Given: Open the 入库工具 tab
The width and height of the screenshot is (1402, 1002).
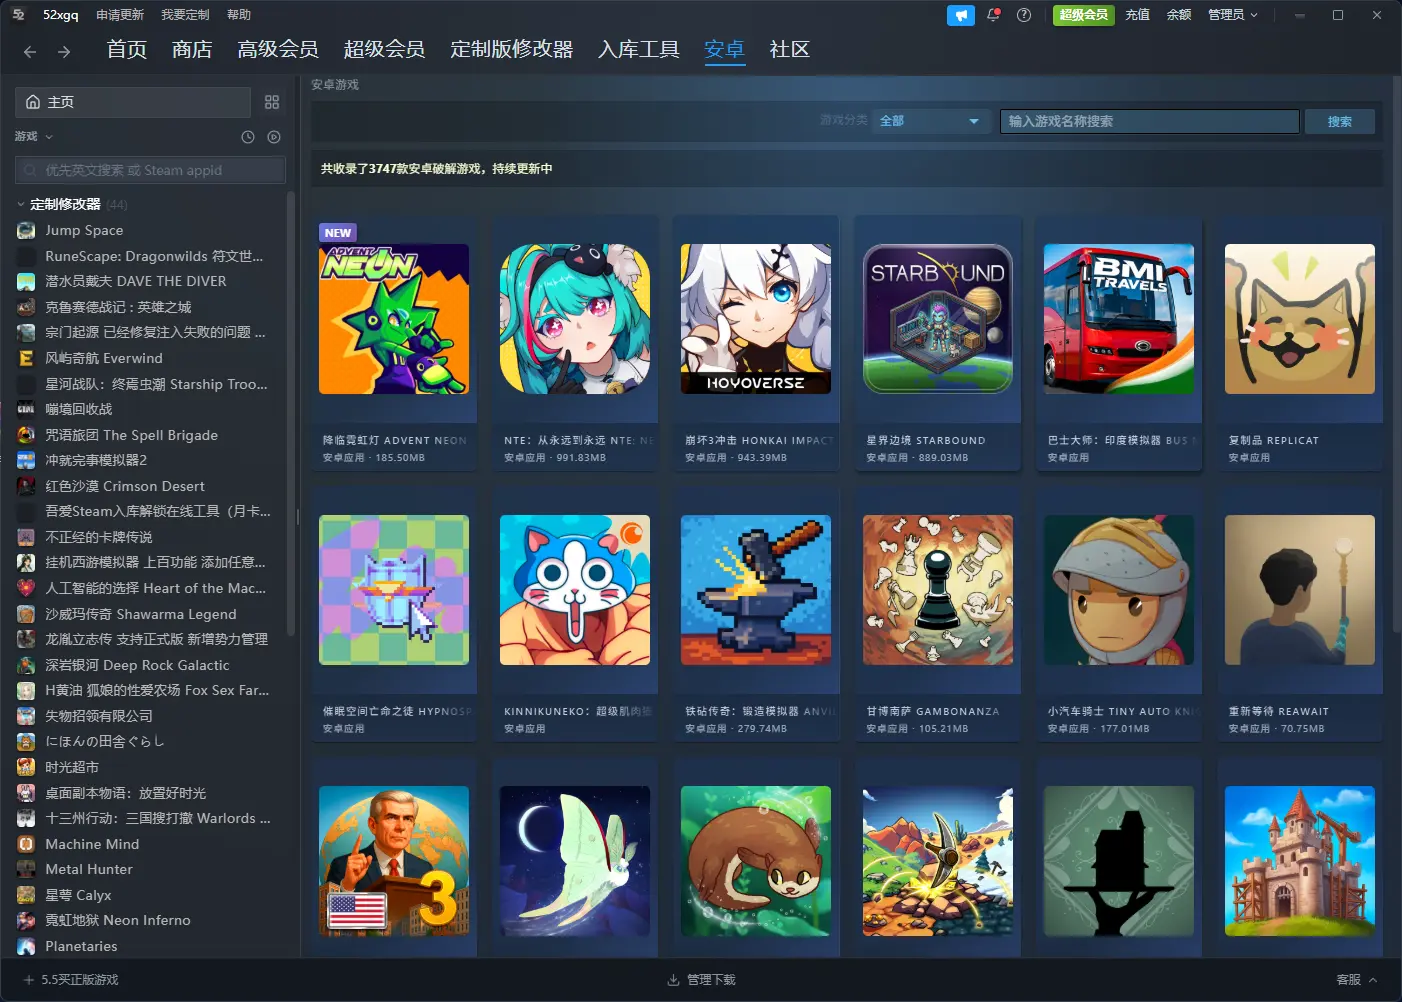Looking at the screenshot, I should coord(639,49).
